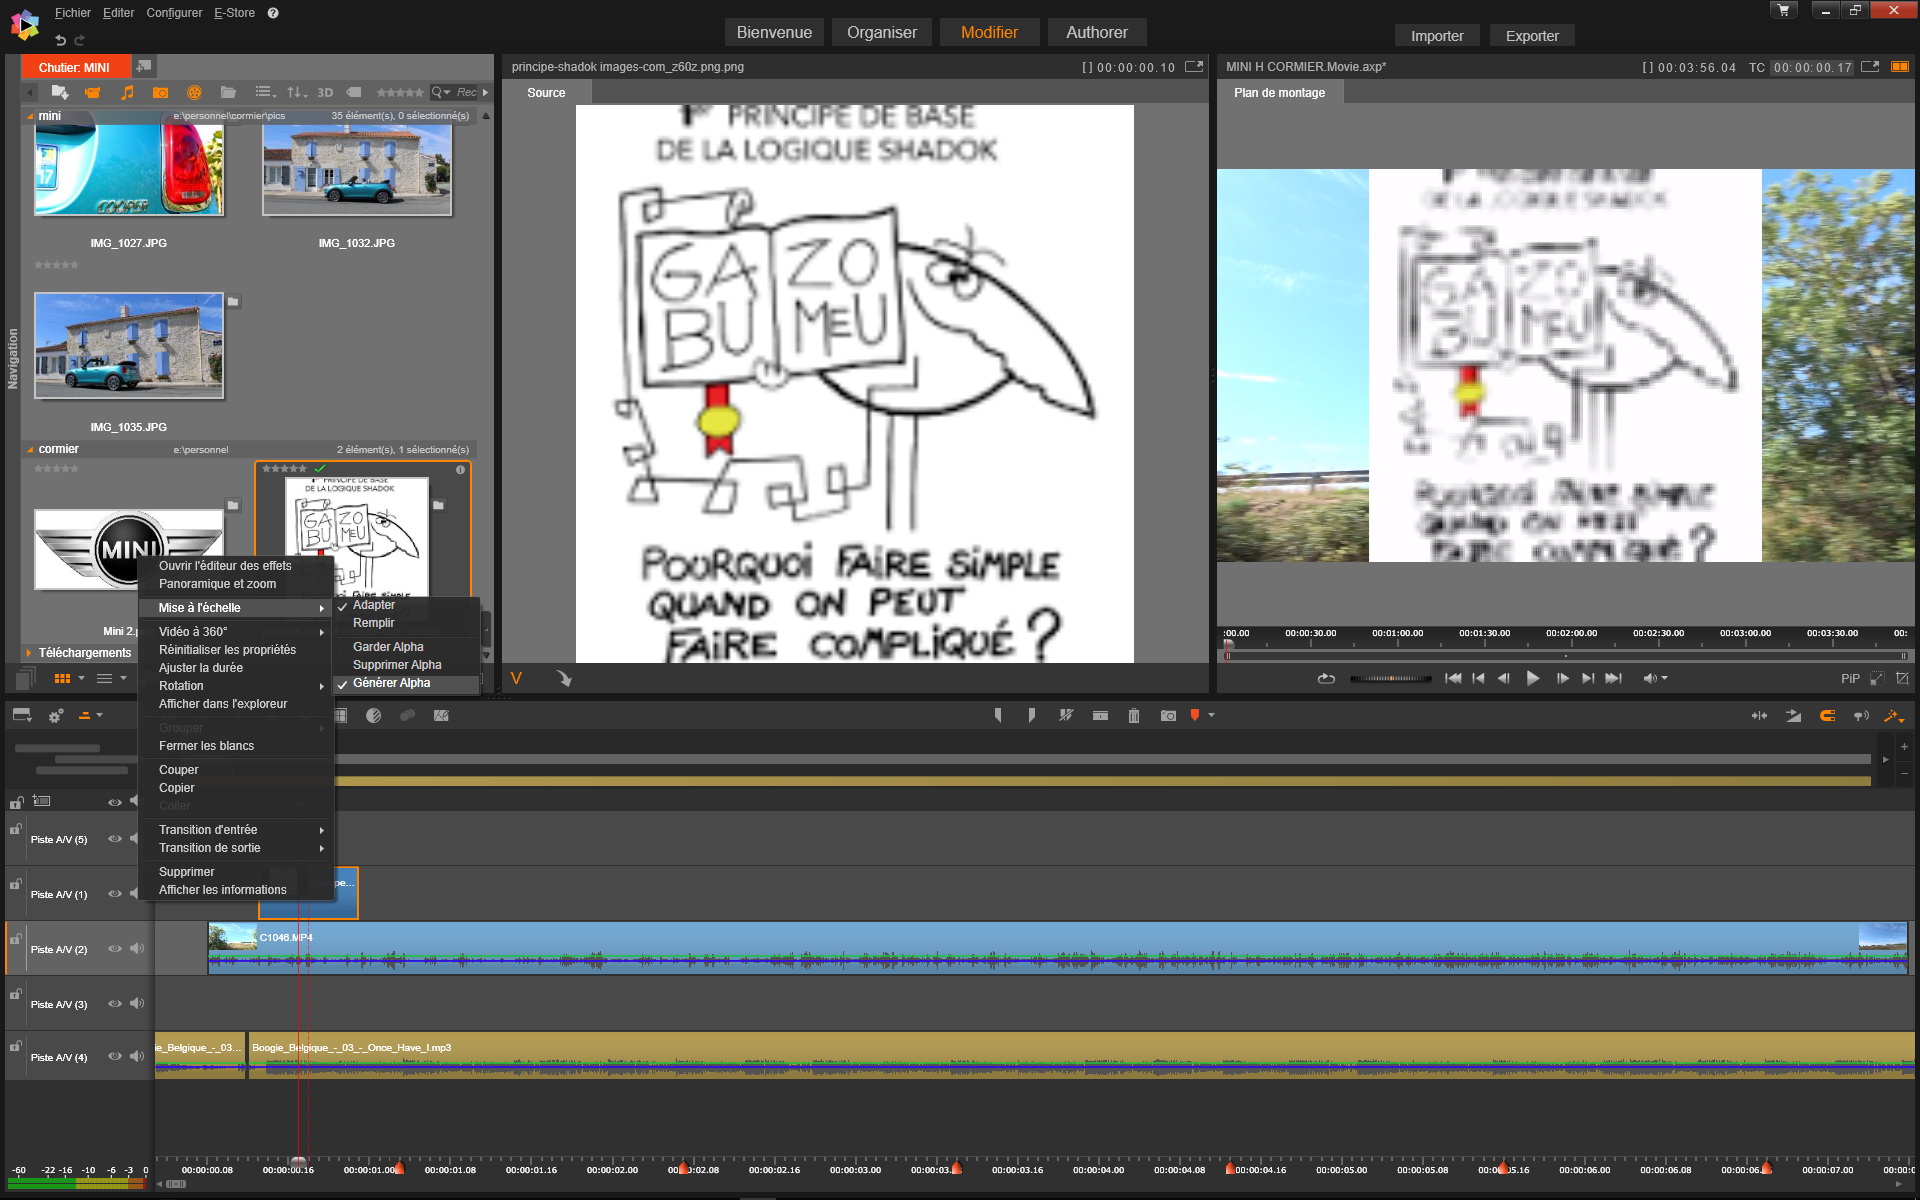Select Remplir in scaling submenu
The width and height of the screenshot is (1920, 1200).
pyautogui.click(x=374, y=623)
